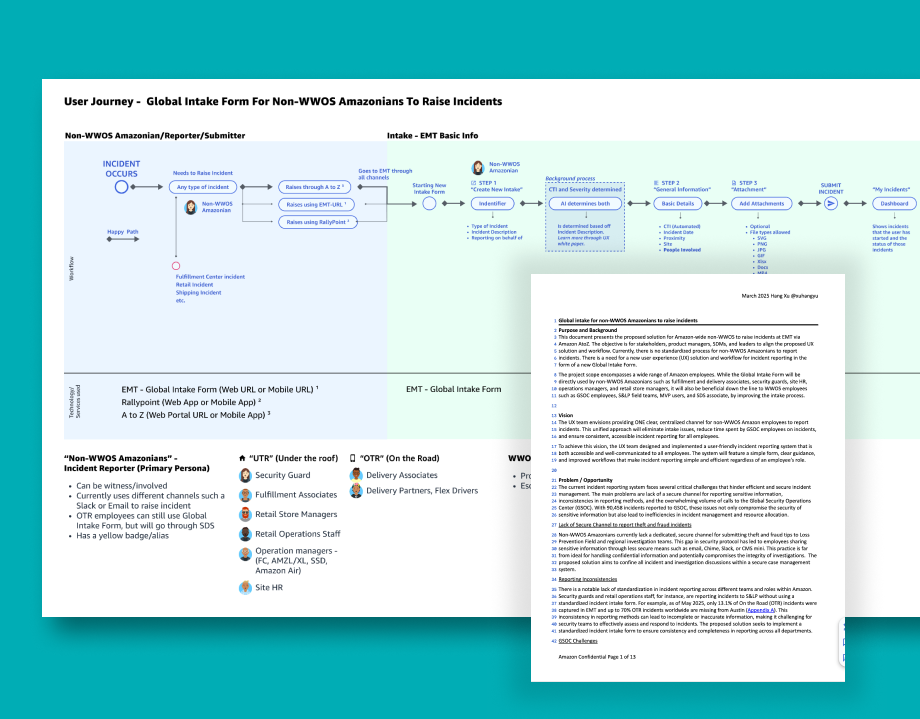This screenshot has width=920, height=719.
Task: Select the AI determines both node
Action: tap(585, 204)
